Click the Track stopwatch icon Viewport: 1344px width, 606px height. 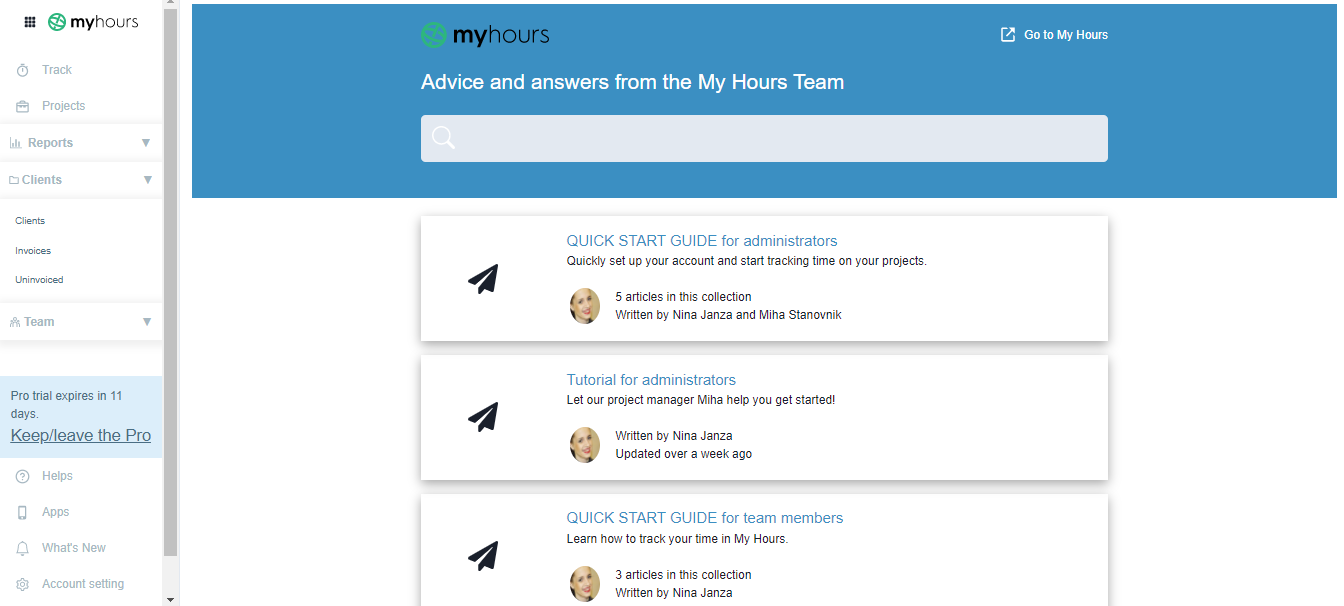click(x=22, y=70)
